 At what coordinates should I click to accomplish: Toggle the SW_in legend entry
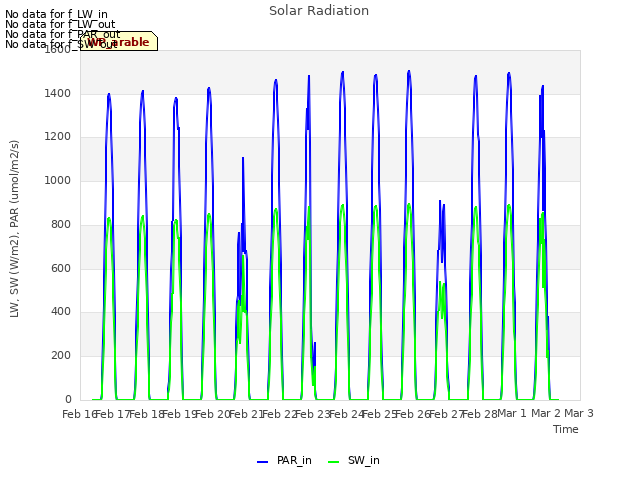coord(354,460)
